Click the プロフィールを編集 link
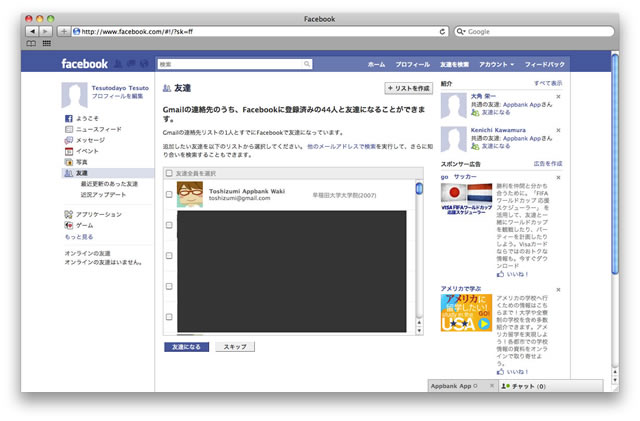Screen dimensions: 640x421 point(117,96)
